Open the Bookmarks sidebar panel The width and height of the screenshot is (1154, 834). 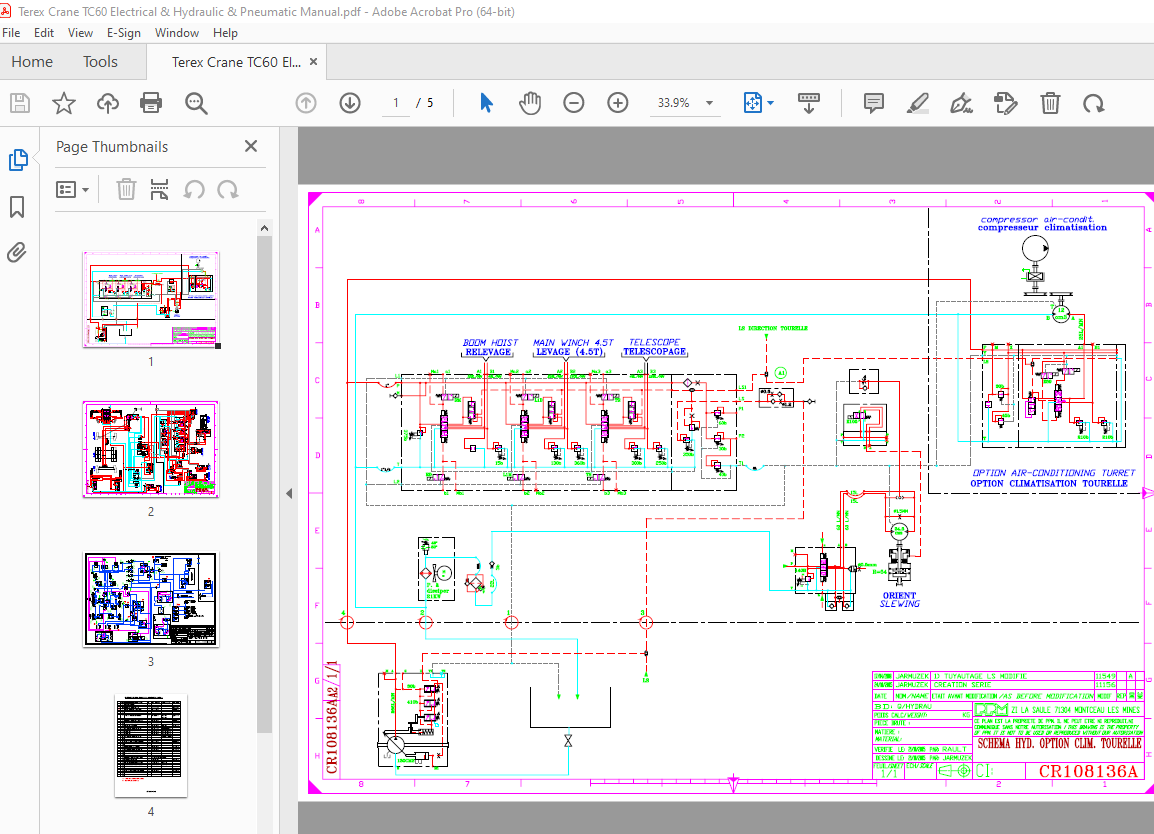tap(17, 207)
